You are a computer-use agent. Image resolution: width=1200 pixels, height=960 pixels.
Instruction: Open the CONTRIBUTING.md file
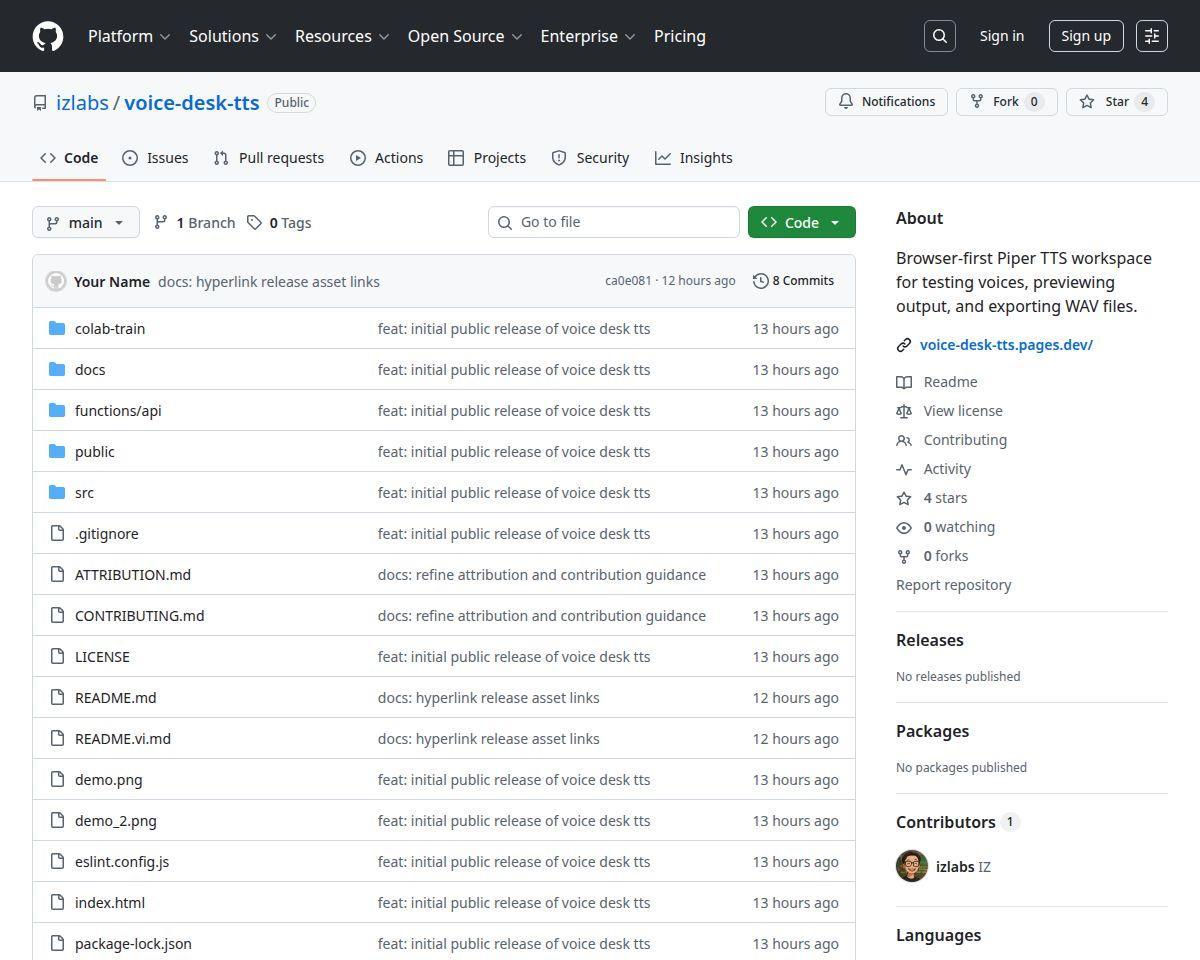click(139, 615)
